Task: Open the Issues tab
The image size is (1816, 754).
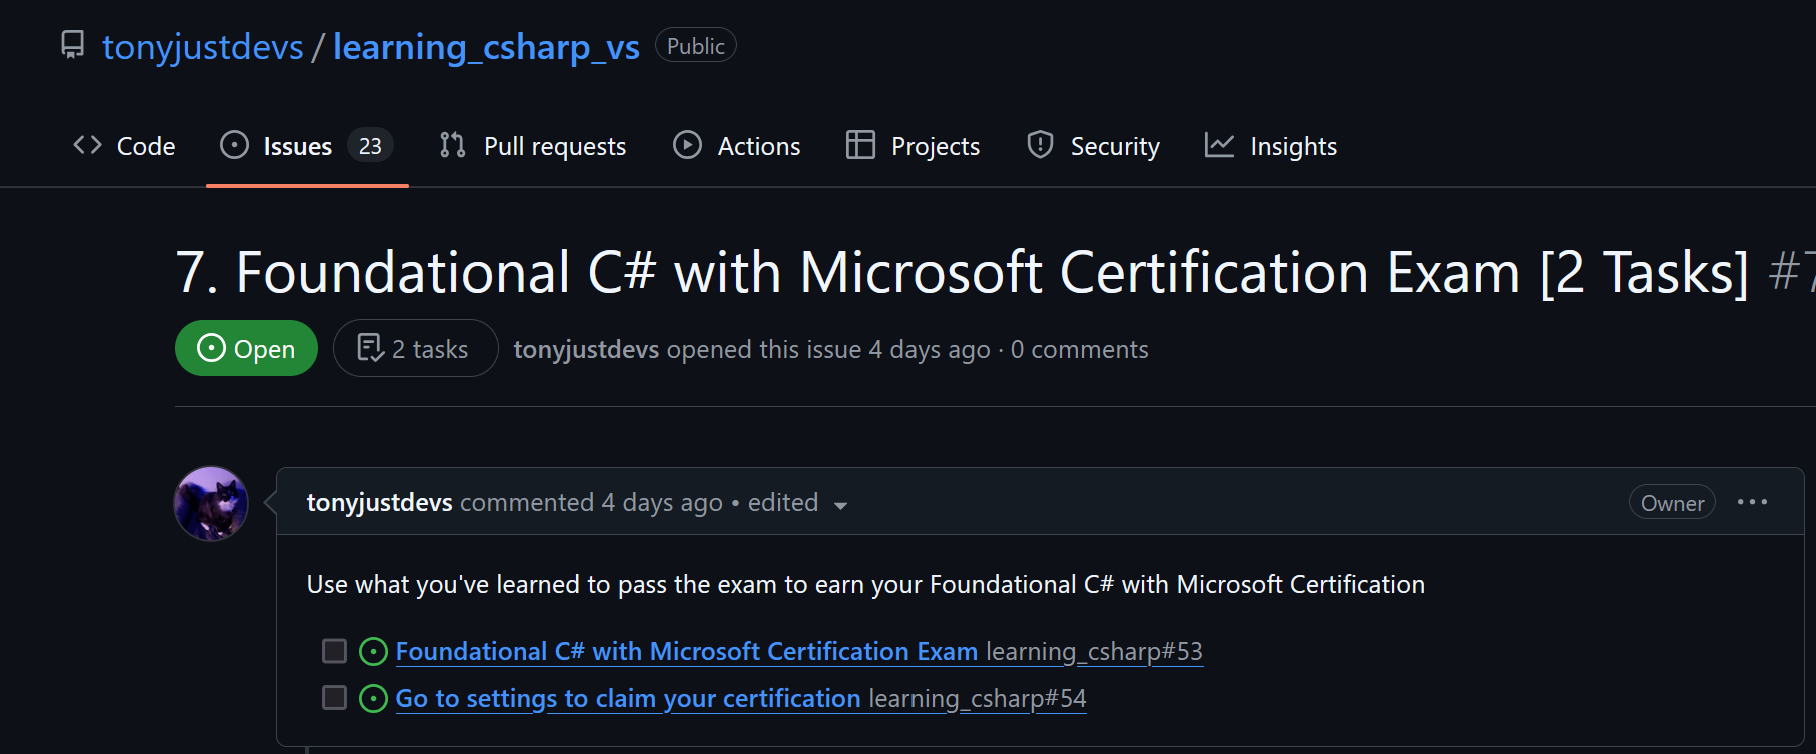Action: coord(306,146)
